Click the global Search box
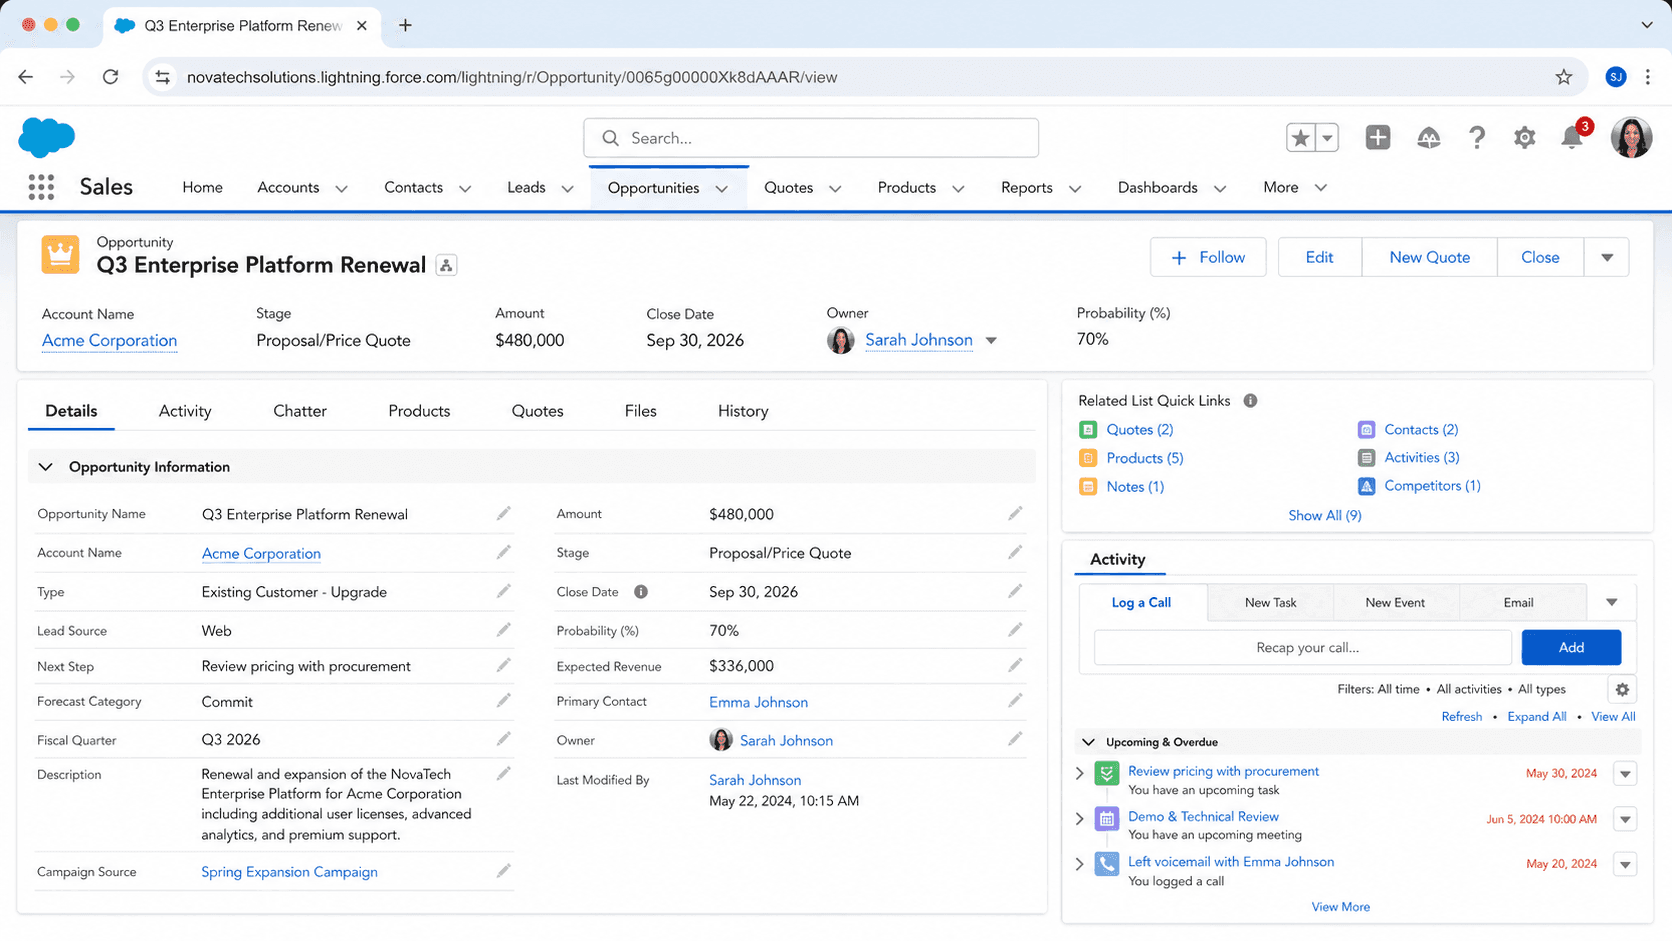The image size is (1672, 941). [x=811, y=138]
